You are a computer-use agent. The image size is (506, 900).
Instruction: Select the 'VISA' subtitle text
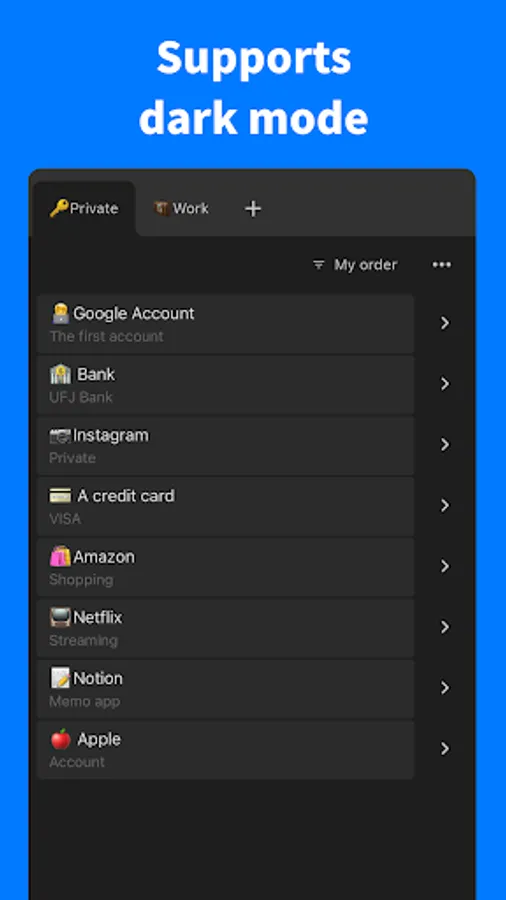coord(65,519)
